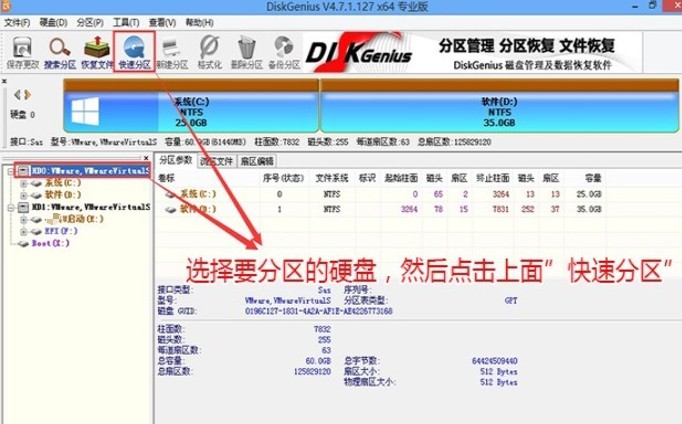Collapse the HD0 disk tree node
This screenshot has width=682, height=424.
tap(10, 171)
